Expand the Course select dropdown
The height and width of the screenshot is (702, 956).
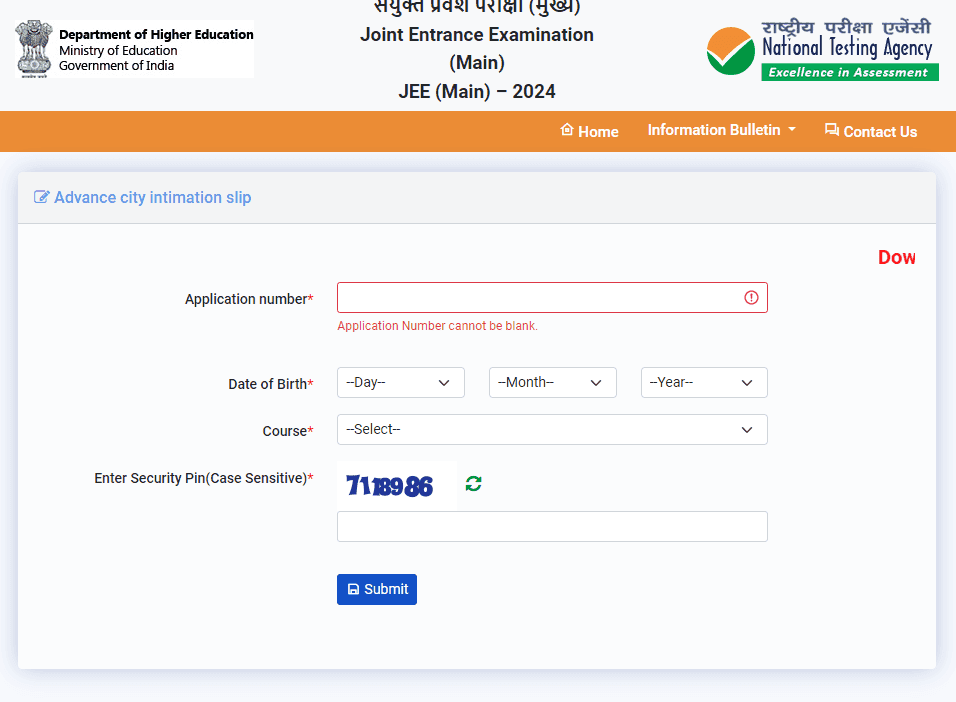tap(552, 430)
